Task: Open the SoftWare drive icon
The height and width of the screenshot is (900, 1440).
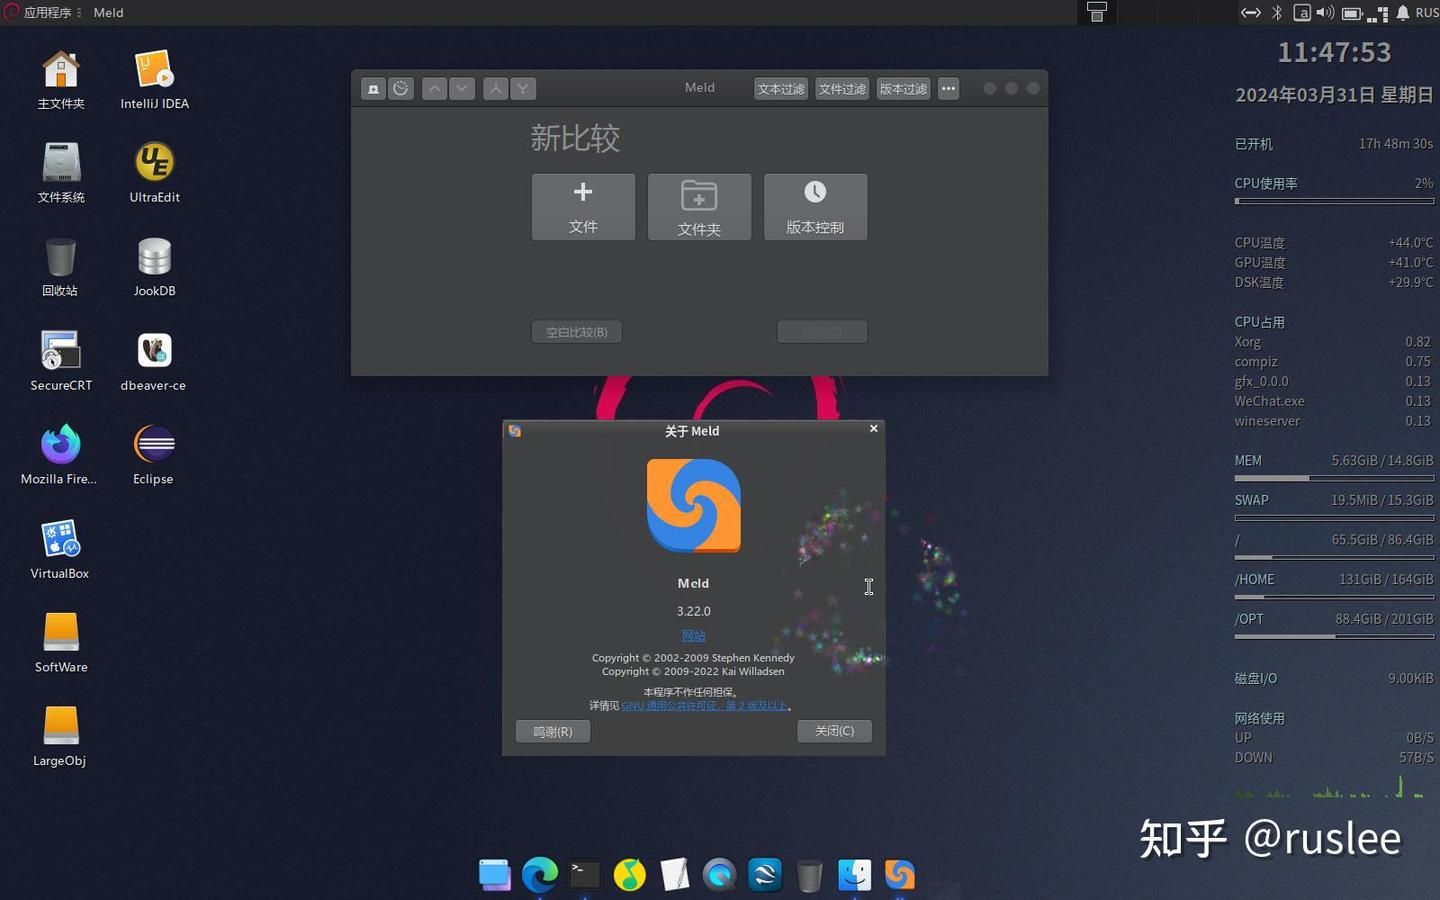Action: pos(61,643)
